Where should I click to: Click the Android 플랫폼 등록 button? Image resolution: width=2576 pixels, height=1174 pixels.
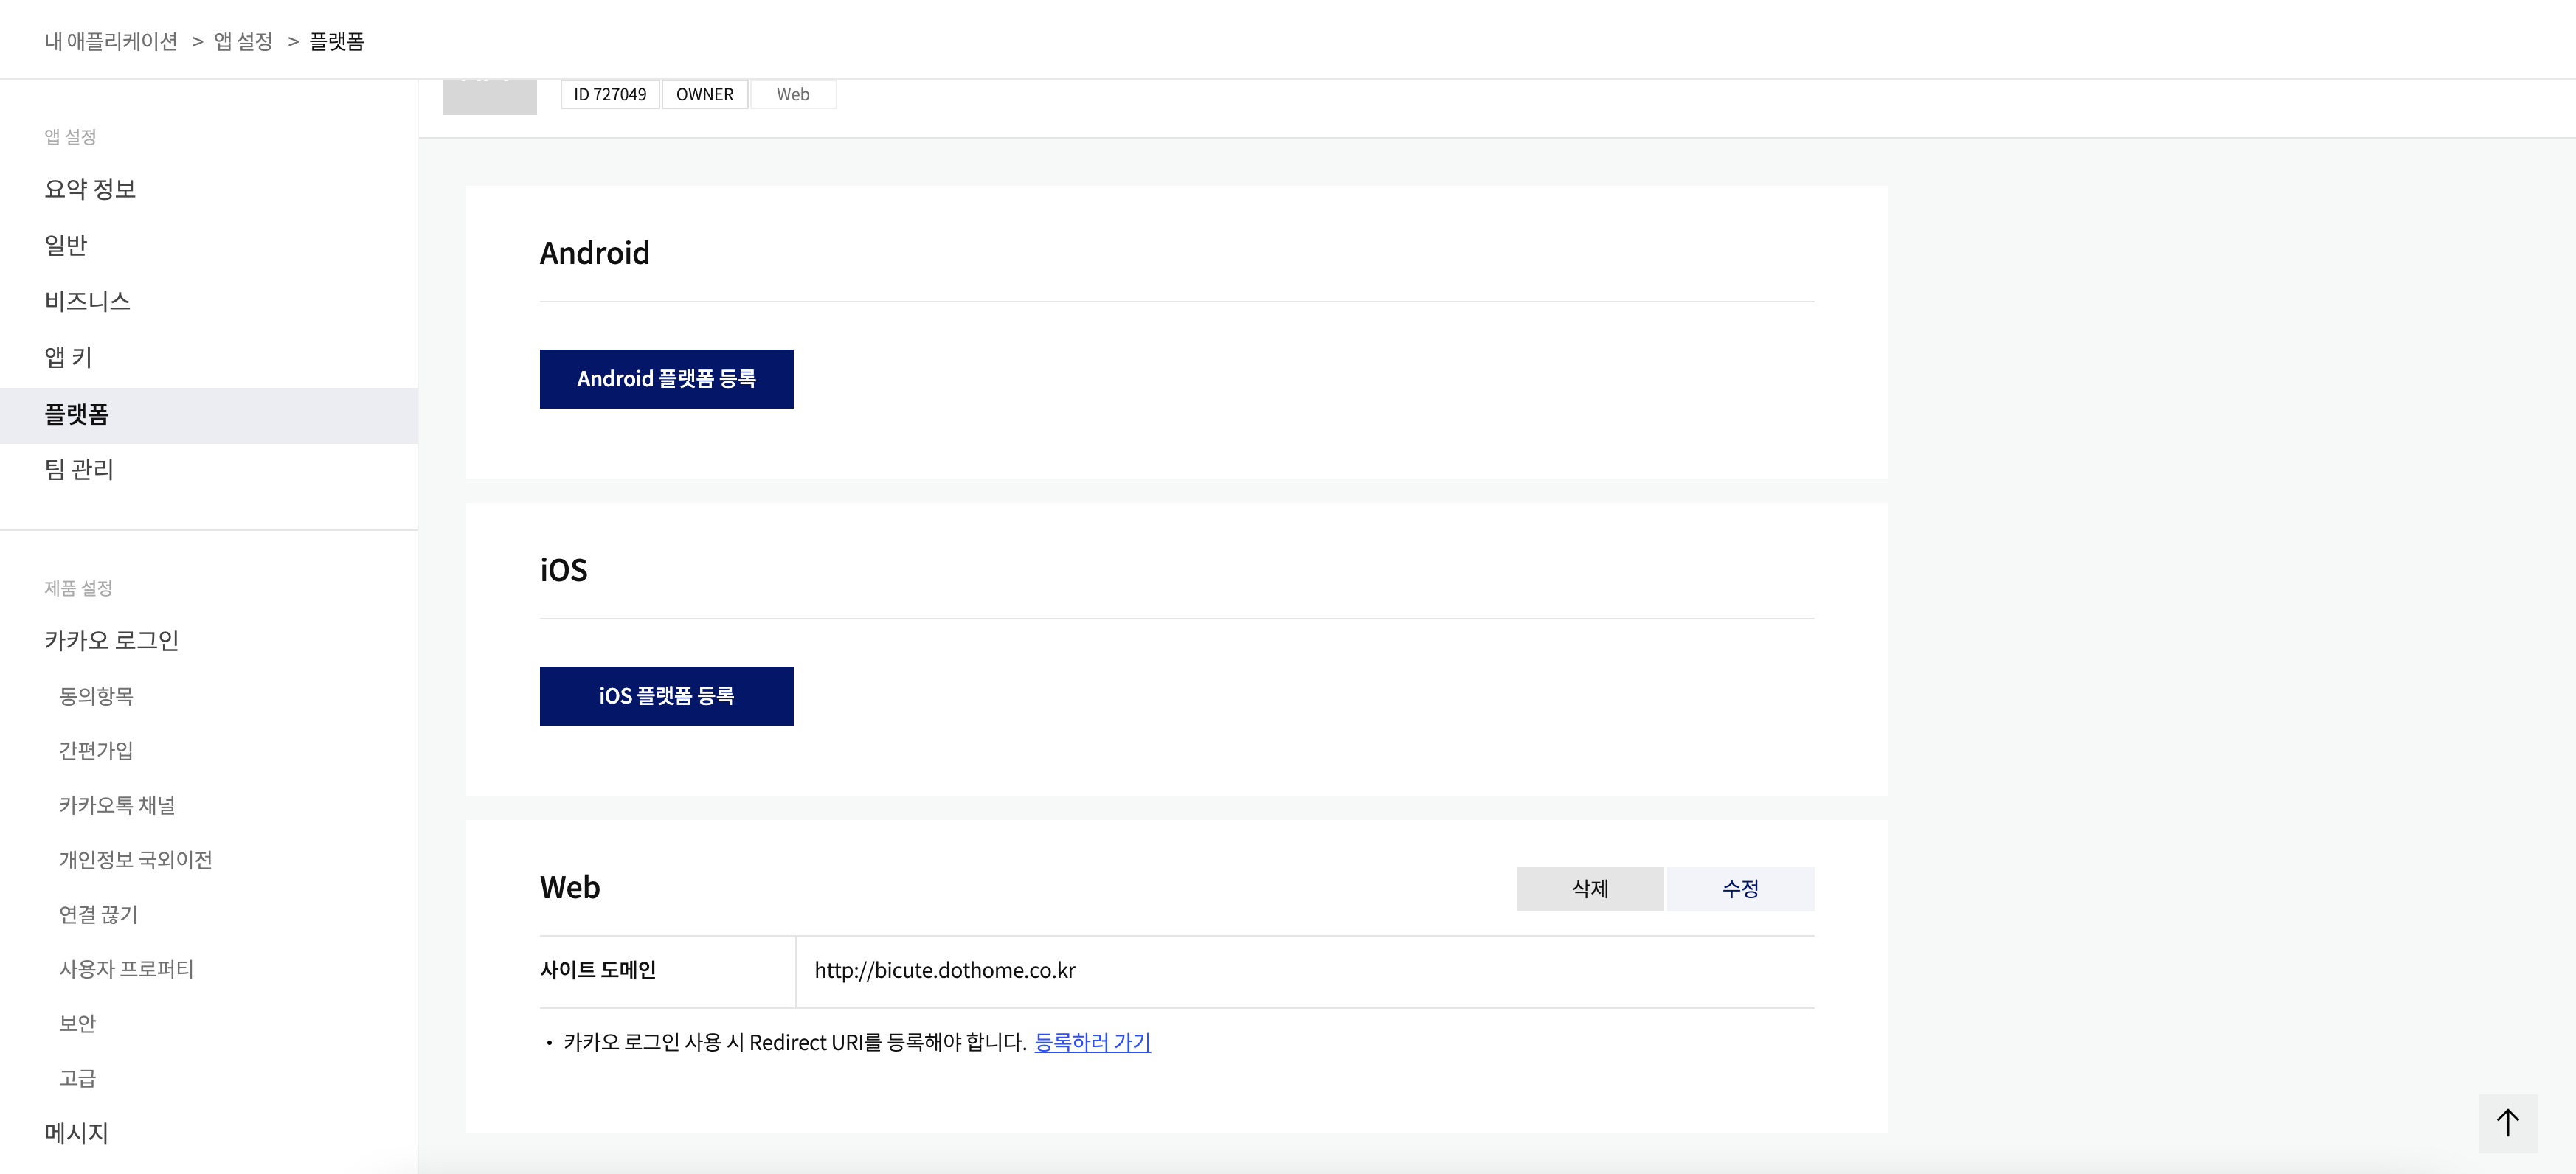666,379
